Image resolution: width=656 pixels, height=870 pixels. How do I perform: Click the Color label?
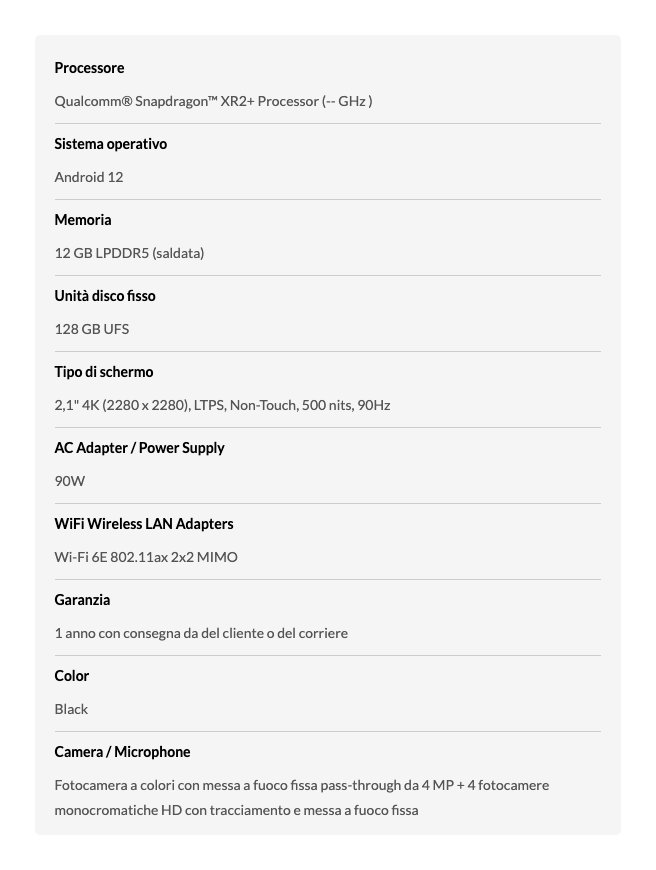[72, 676]
